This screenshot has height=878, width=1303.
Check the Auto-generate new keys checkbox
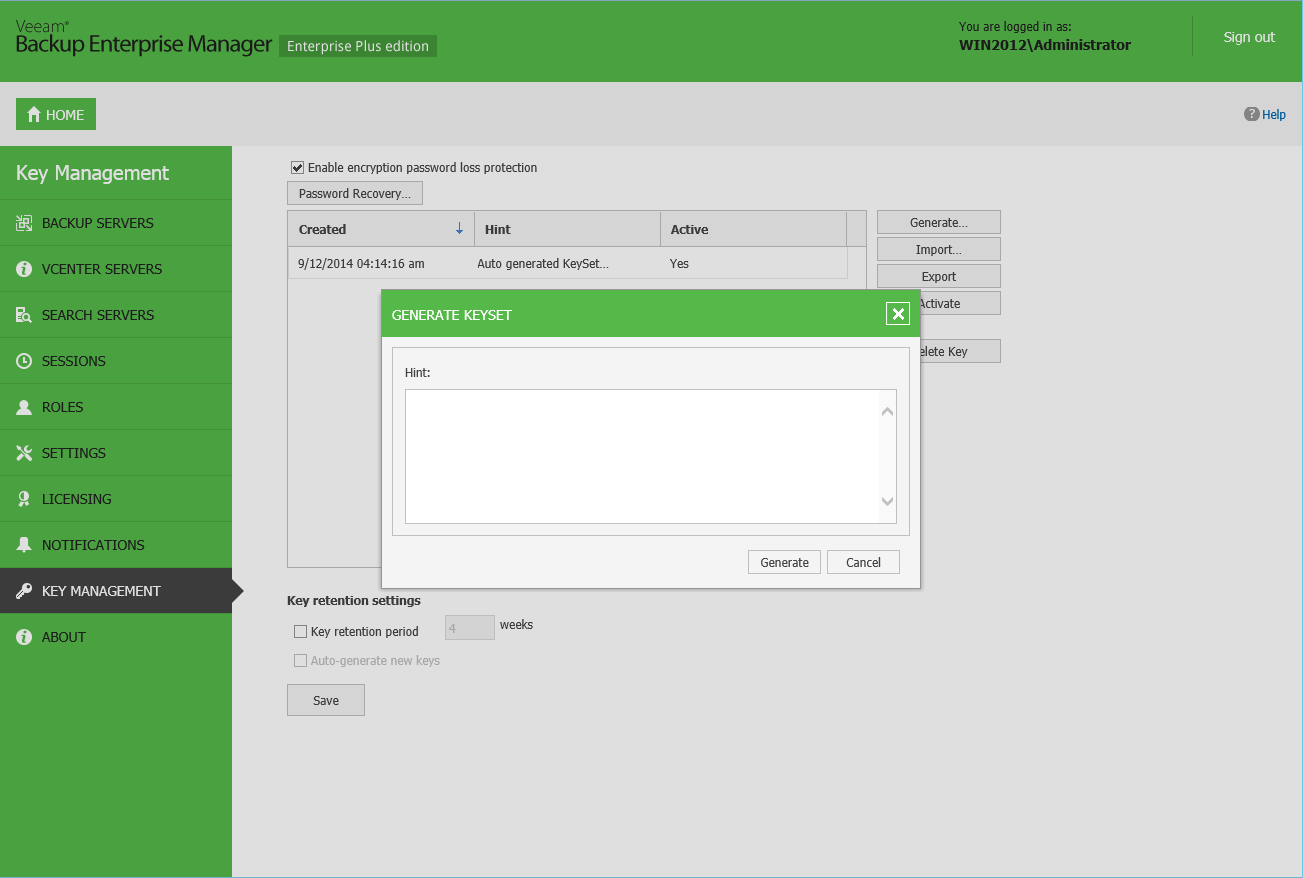click(300, 660)
